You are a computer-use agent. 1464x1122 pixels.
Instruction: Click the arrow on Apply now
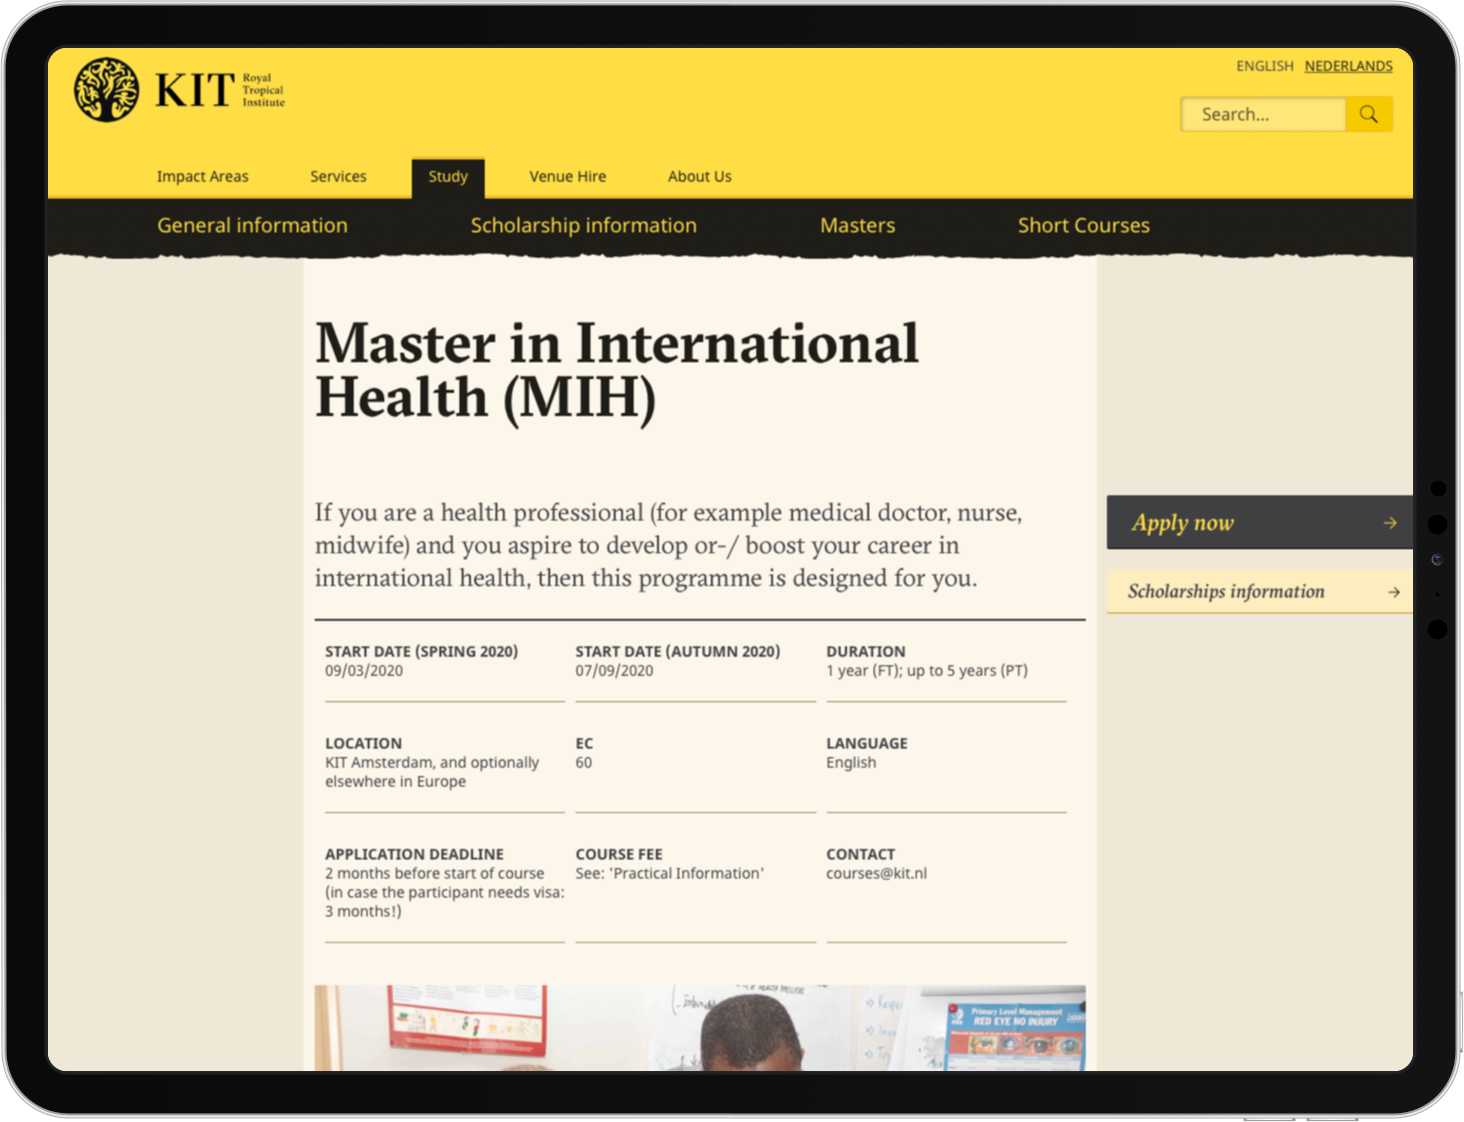click(1390, 523)
